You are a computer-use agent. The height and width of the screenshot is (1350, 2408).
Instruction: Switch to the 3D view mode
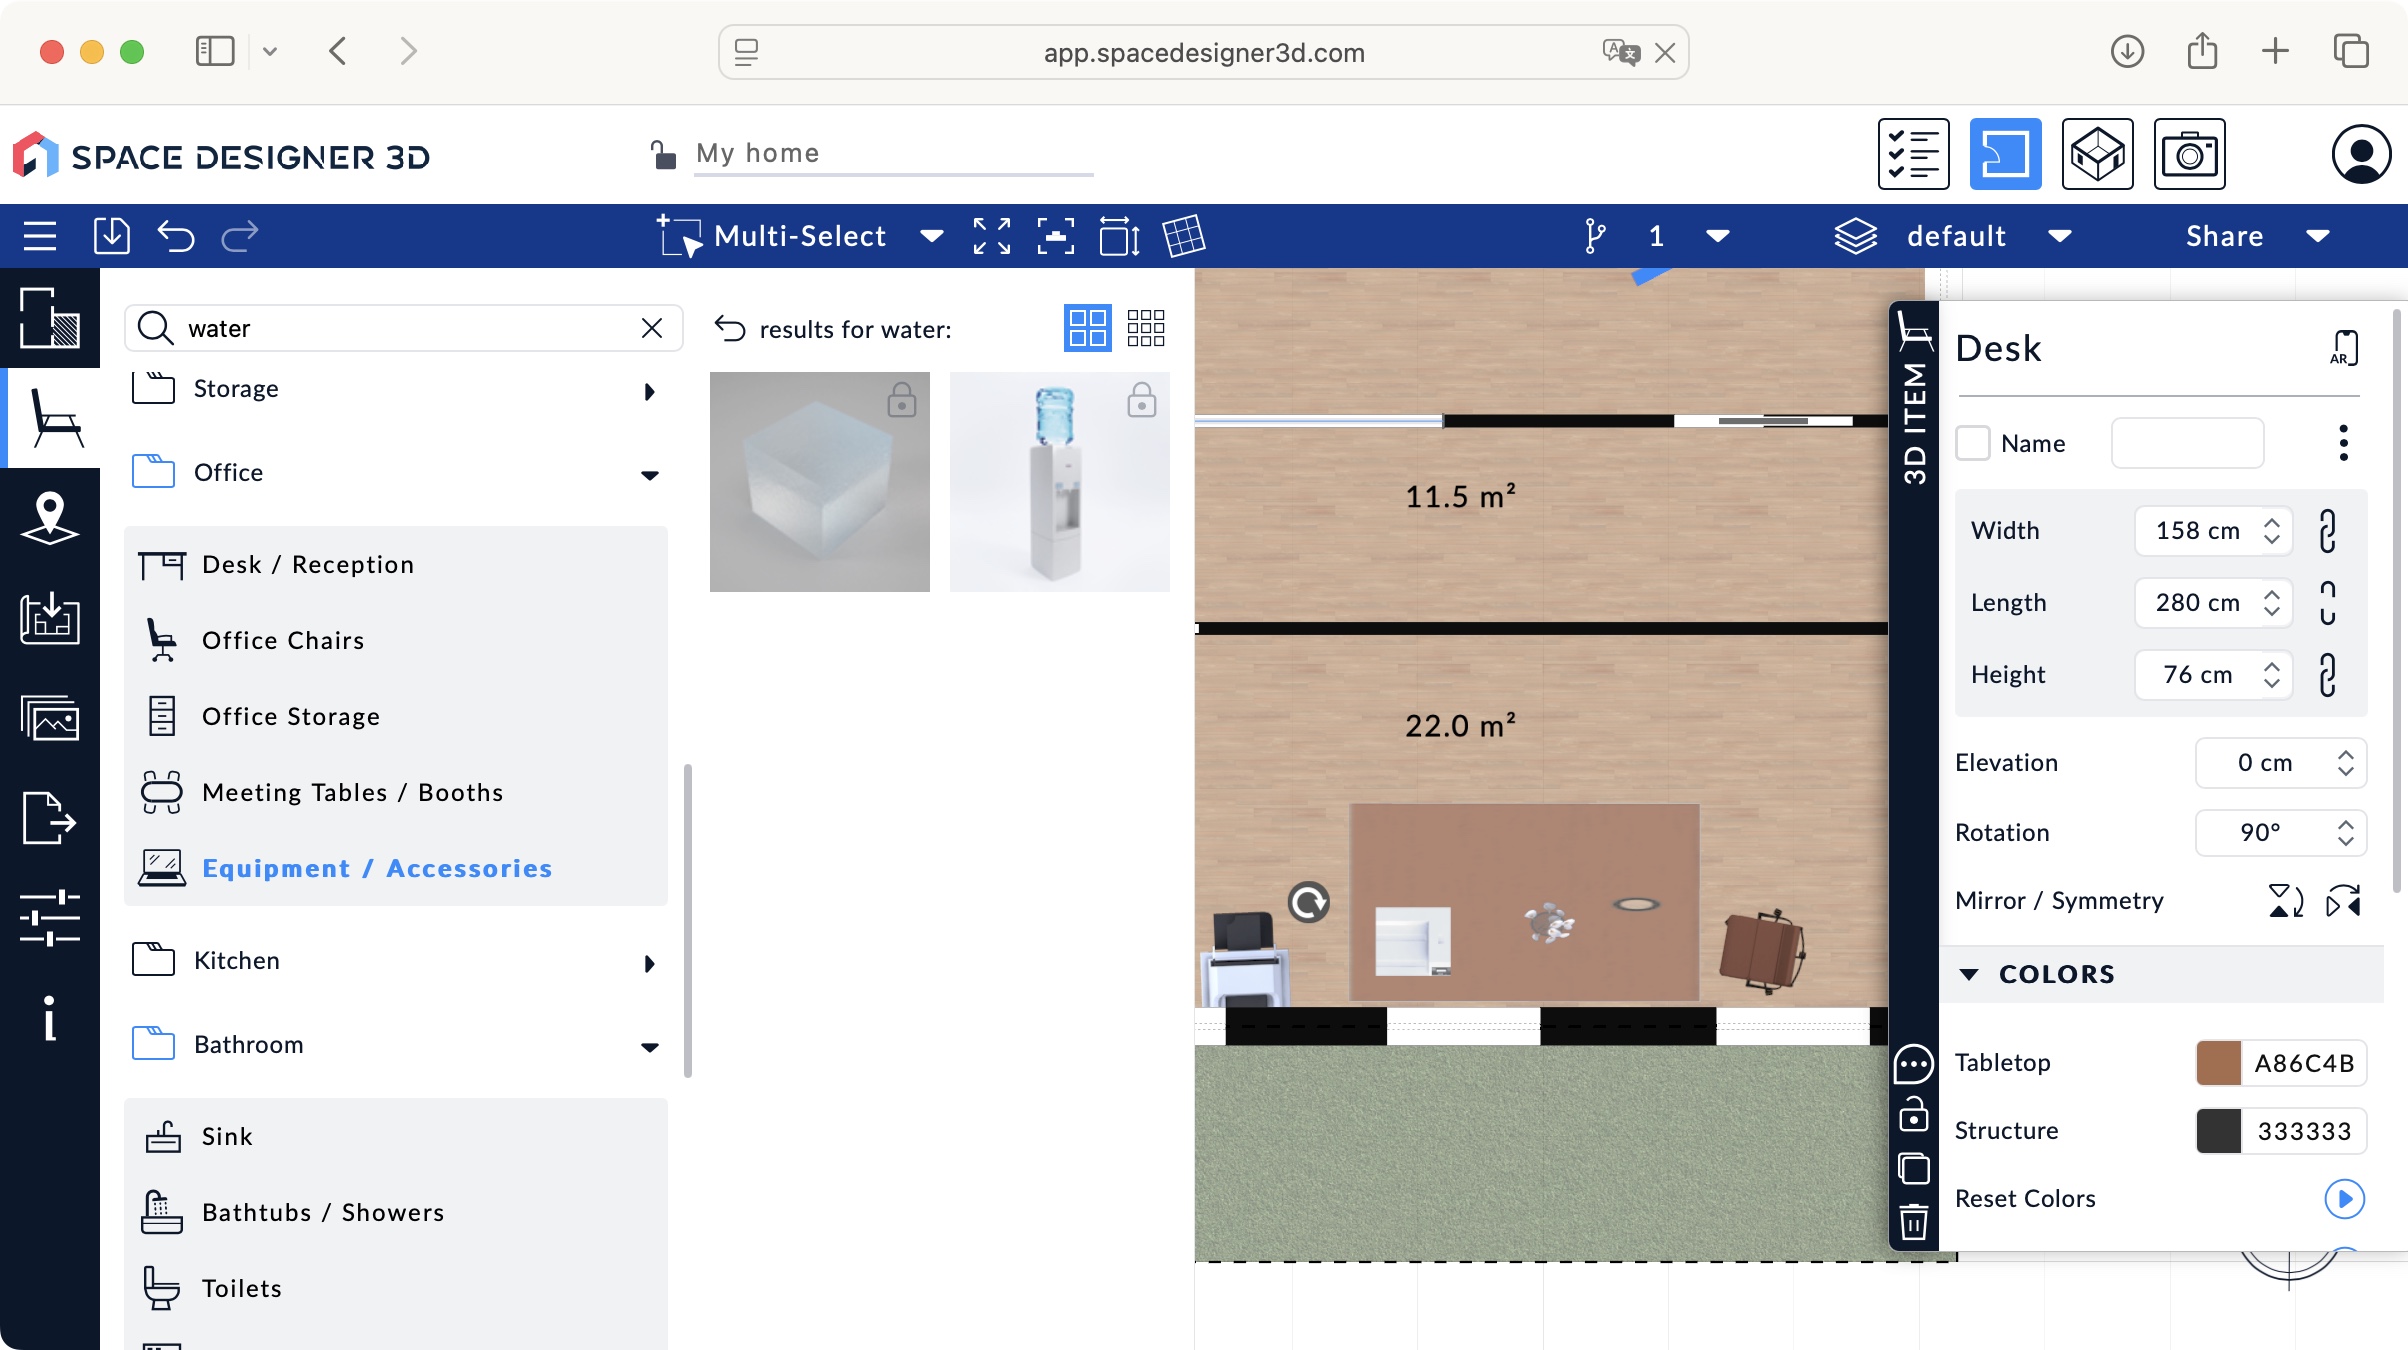[2096, 153]
